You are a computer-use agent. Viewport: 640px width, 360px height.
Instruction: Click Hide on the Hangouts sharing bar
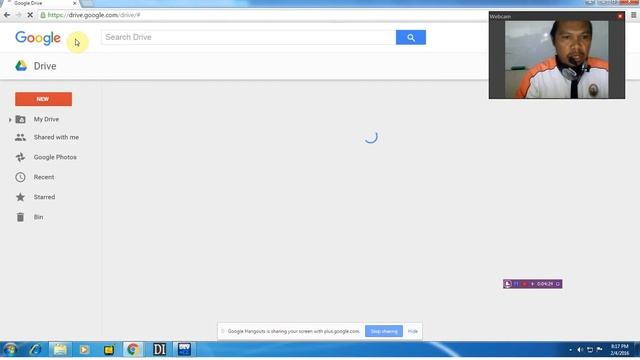click(x=413, y=331)
